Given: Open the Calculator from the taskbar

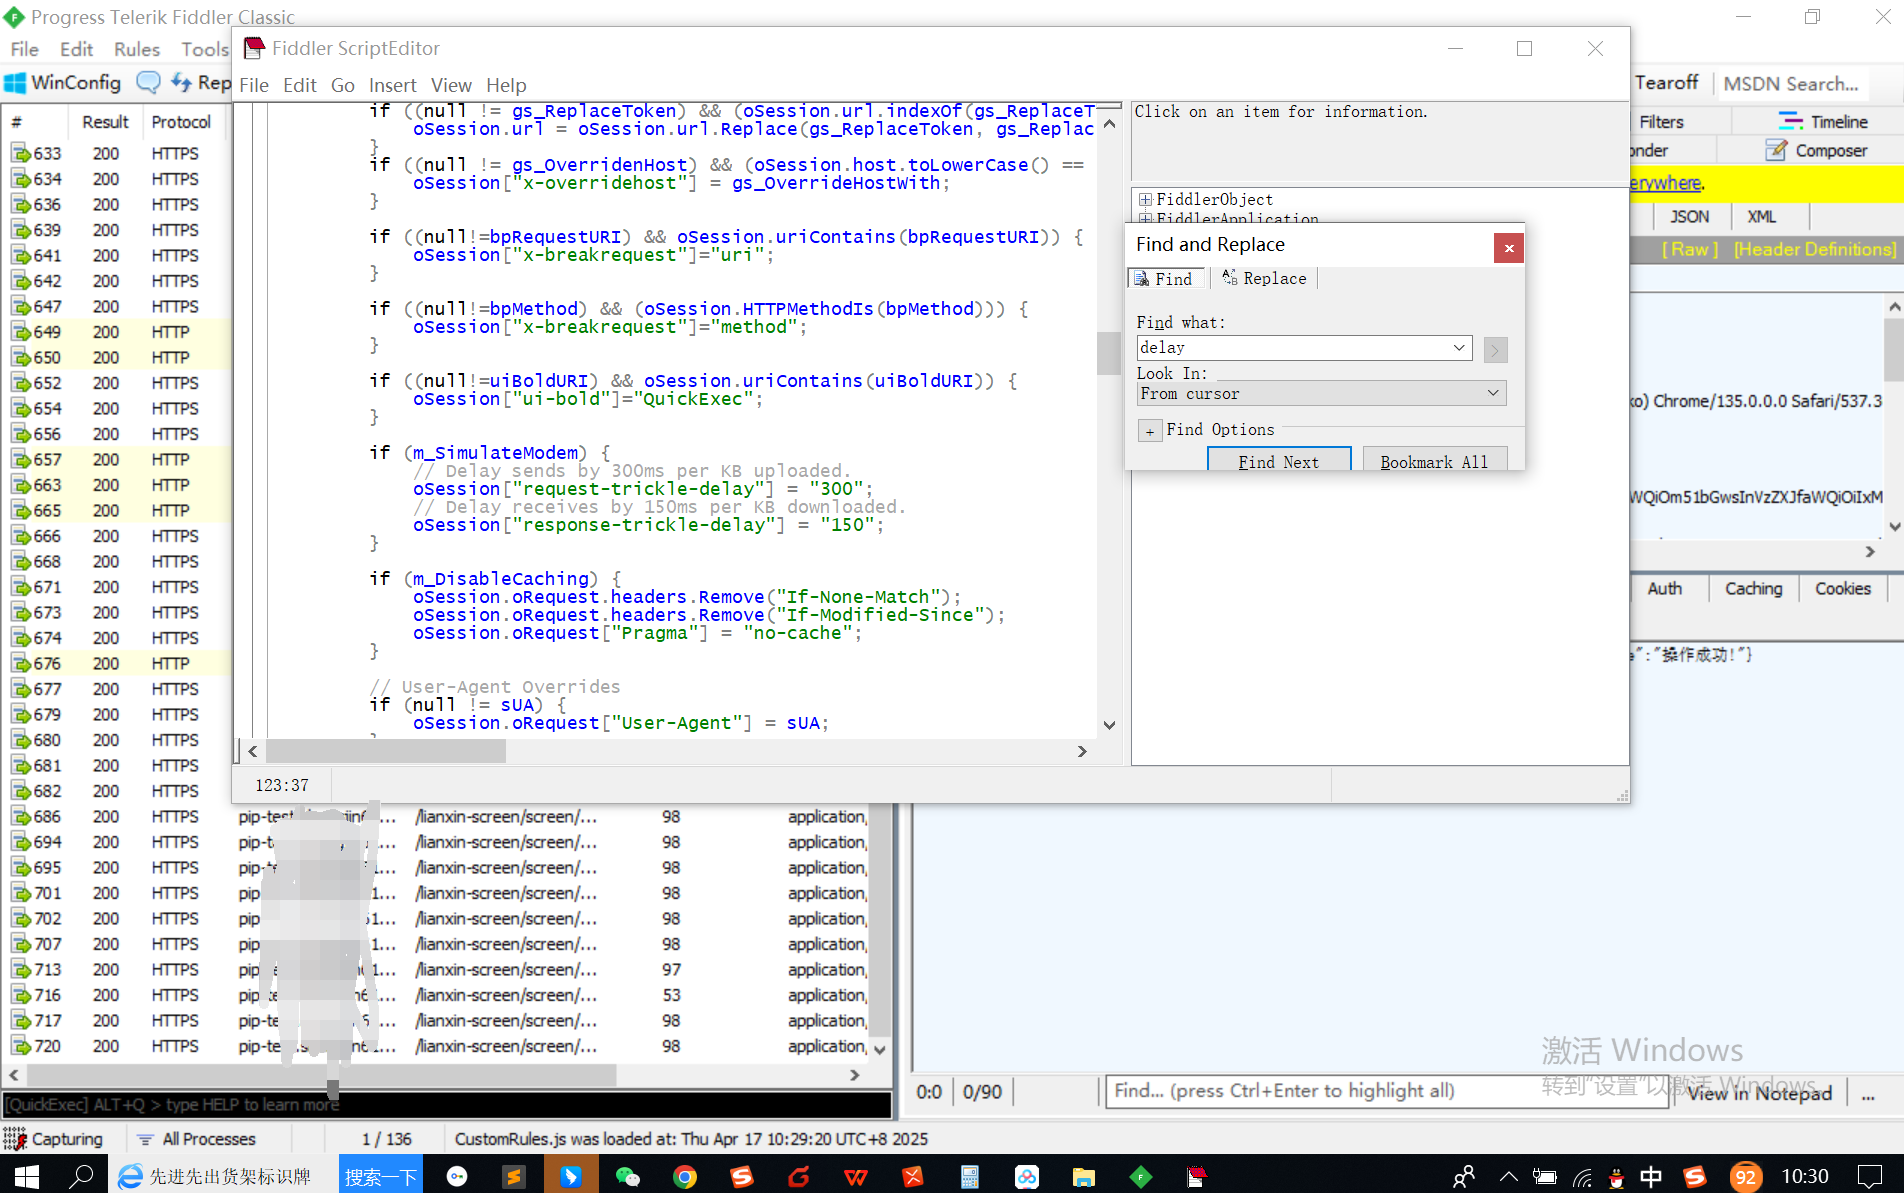Looking at the screenshot, I should [970, 1176].
